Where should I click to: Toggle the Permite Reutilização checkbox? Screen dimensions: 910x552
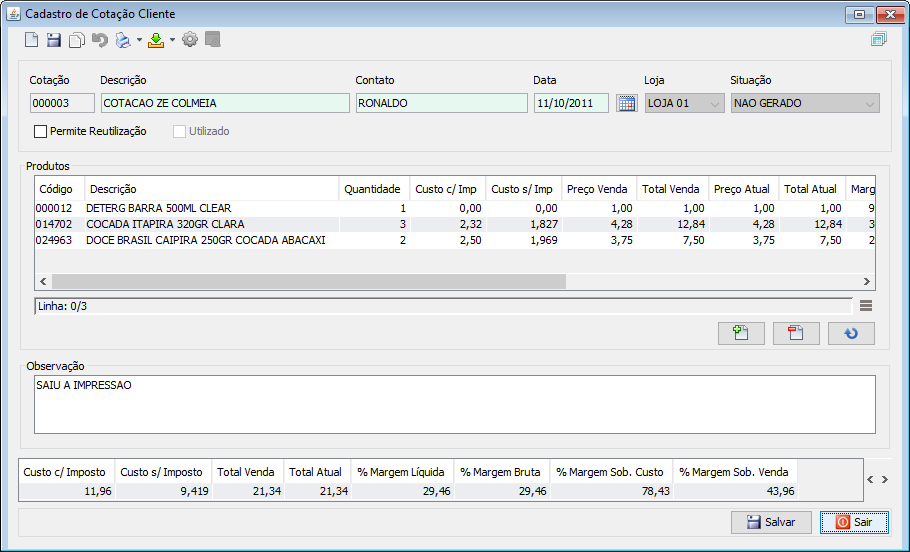click(x=41, y=132)
